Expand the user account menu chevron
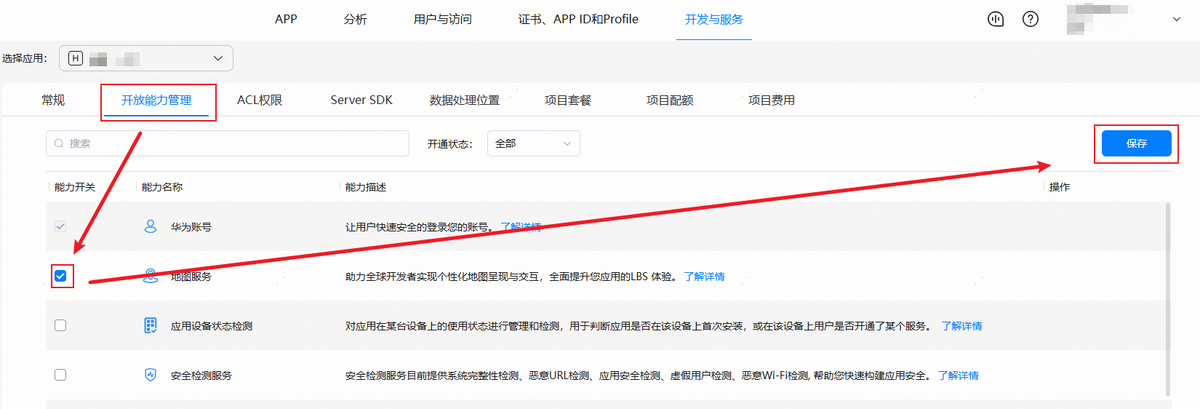 click(1176, 19)
